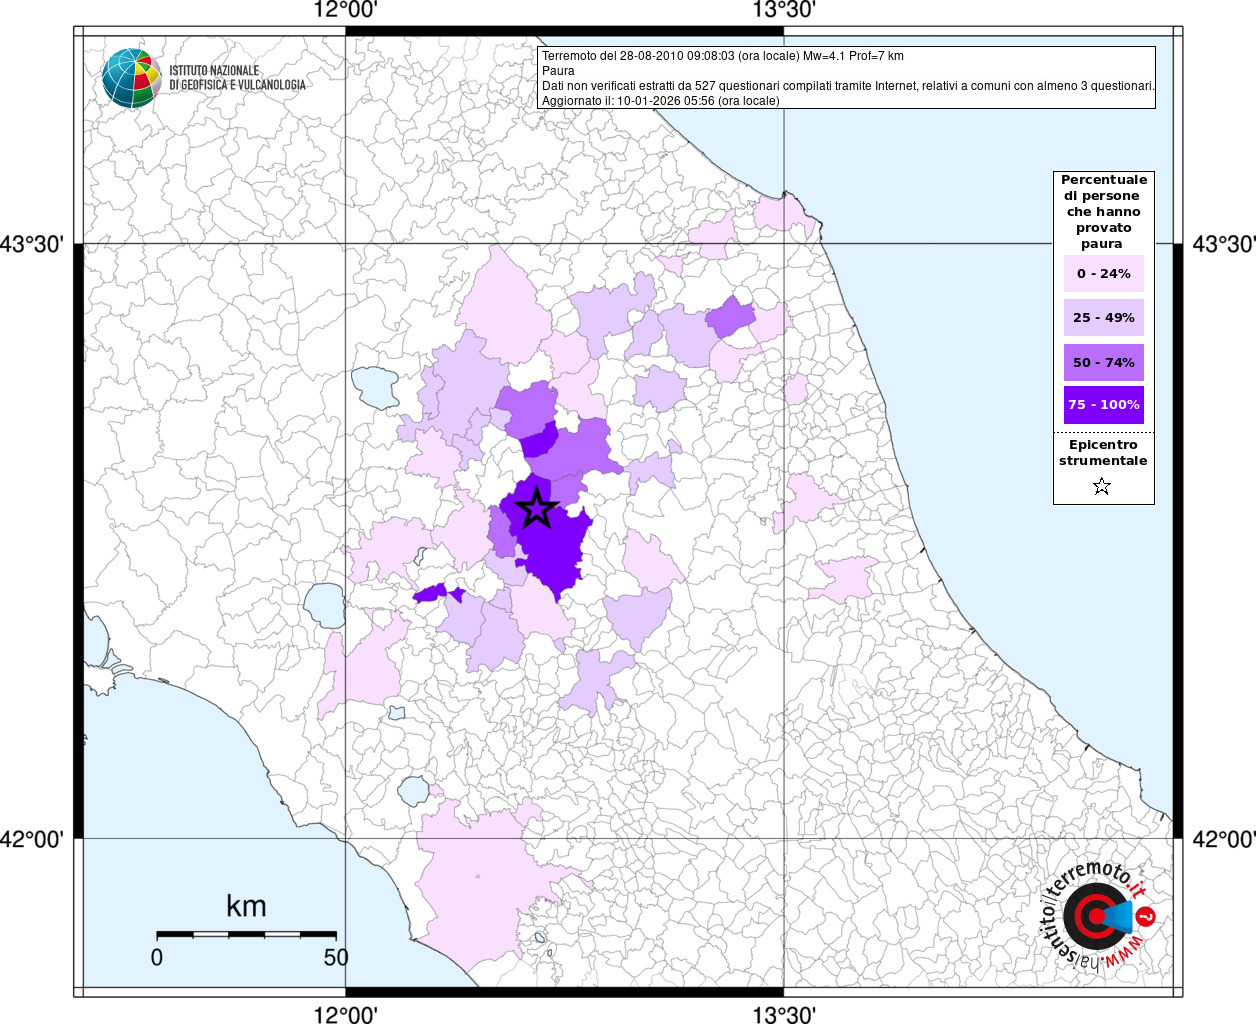Click the top 13°30' longitude label
This screenshot has width=1256, height=1024.
[783, 11]
